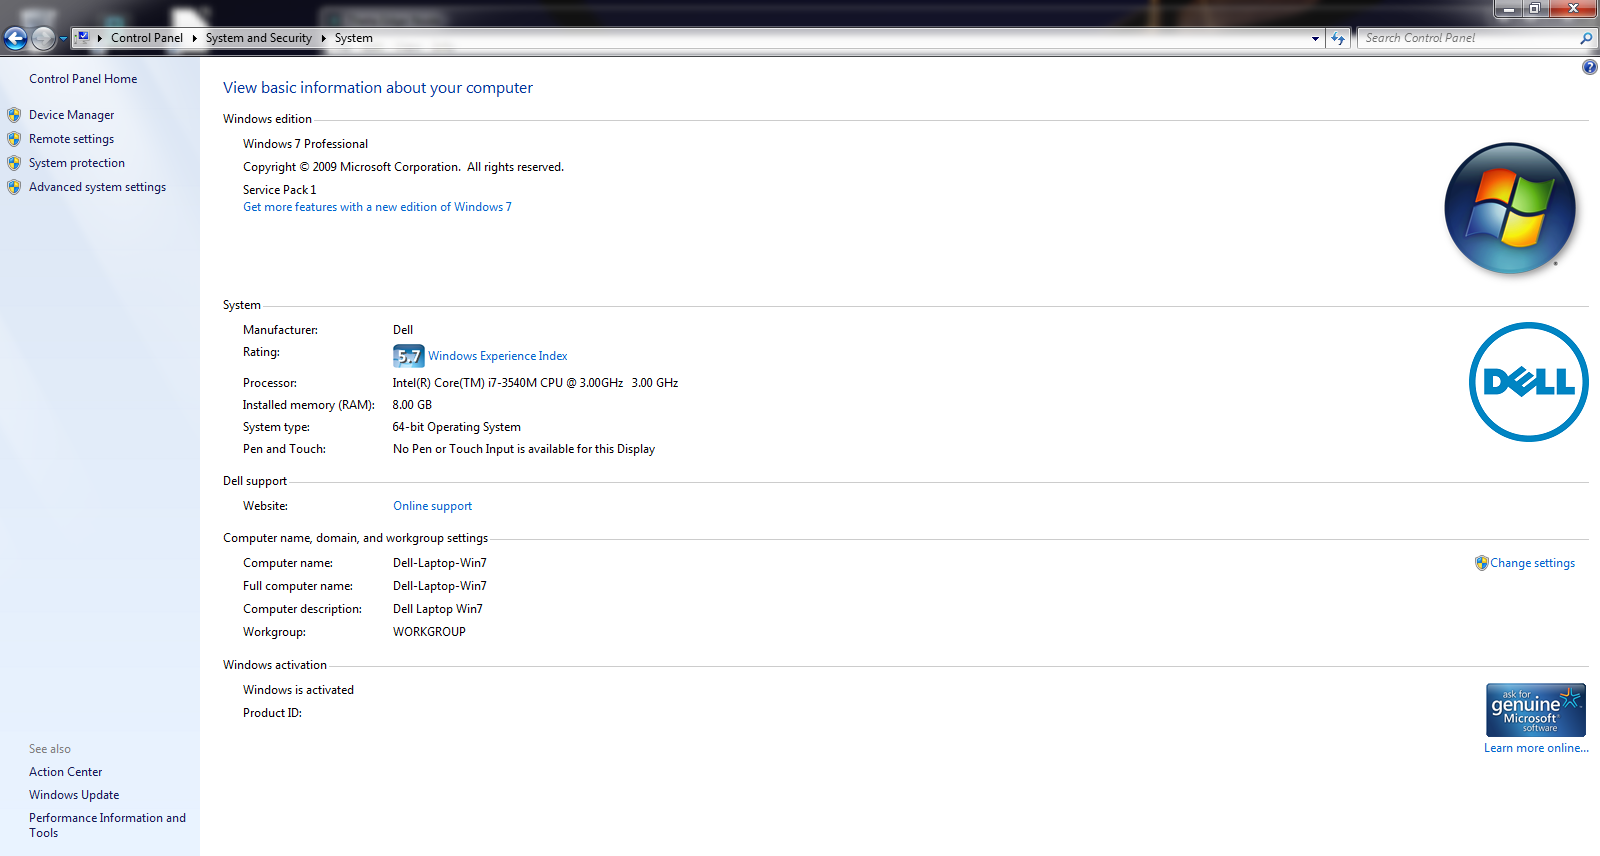Open the recent pages dropdown arrow
The height and width of the screenshot is (856, 1600).
pyautogui.click(x=63, y=39)
